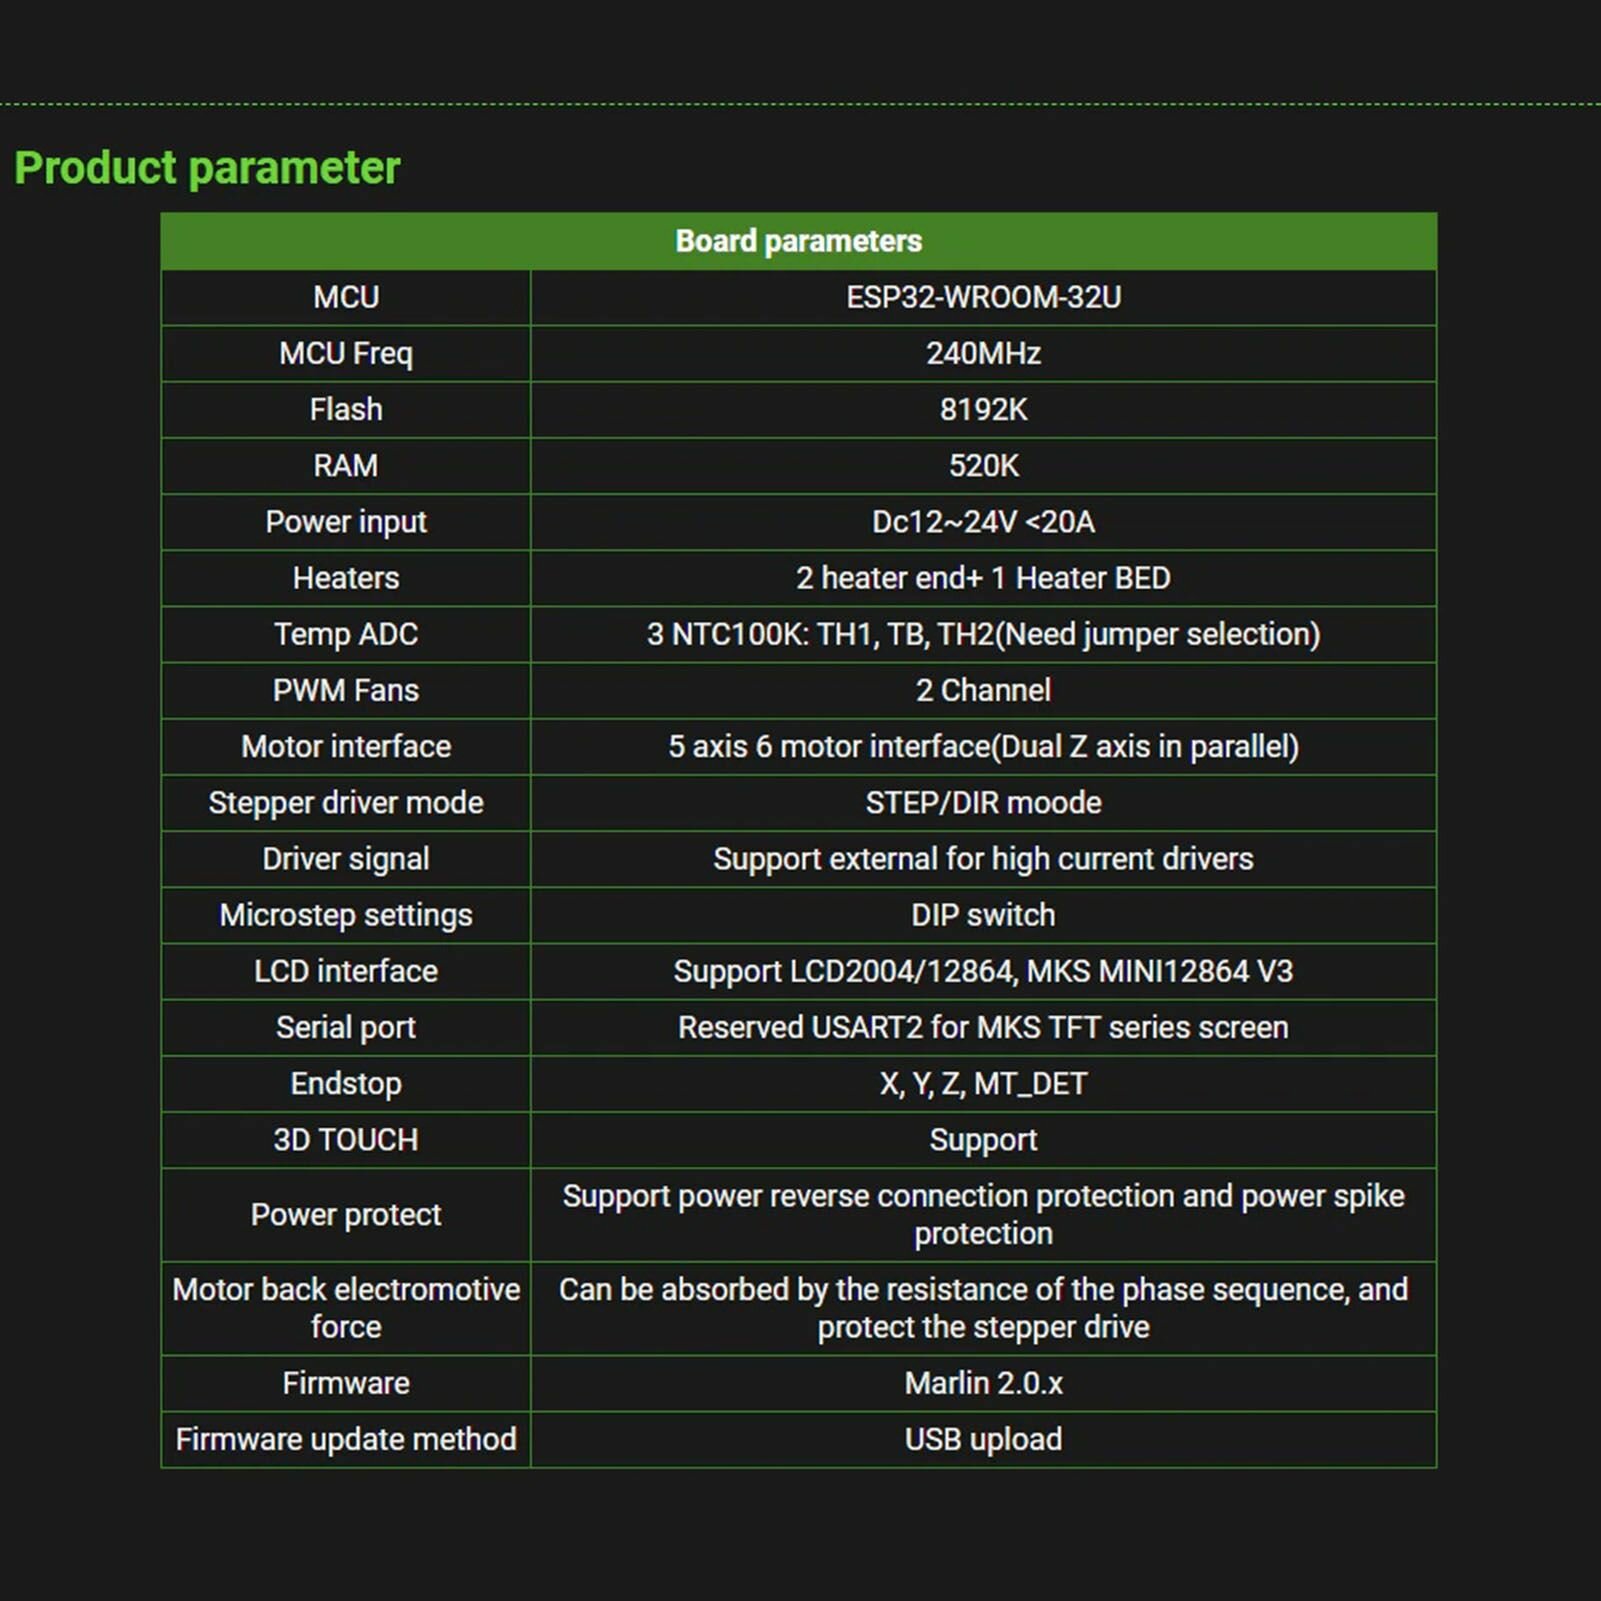Click the Power input label
Image resolution: width=1601 pixels, height=1601 pixels.
click(x=346, y=522)
